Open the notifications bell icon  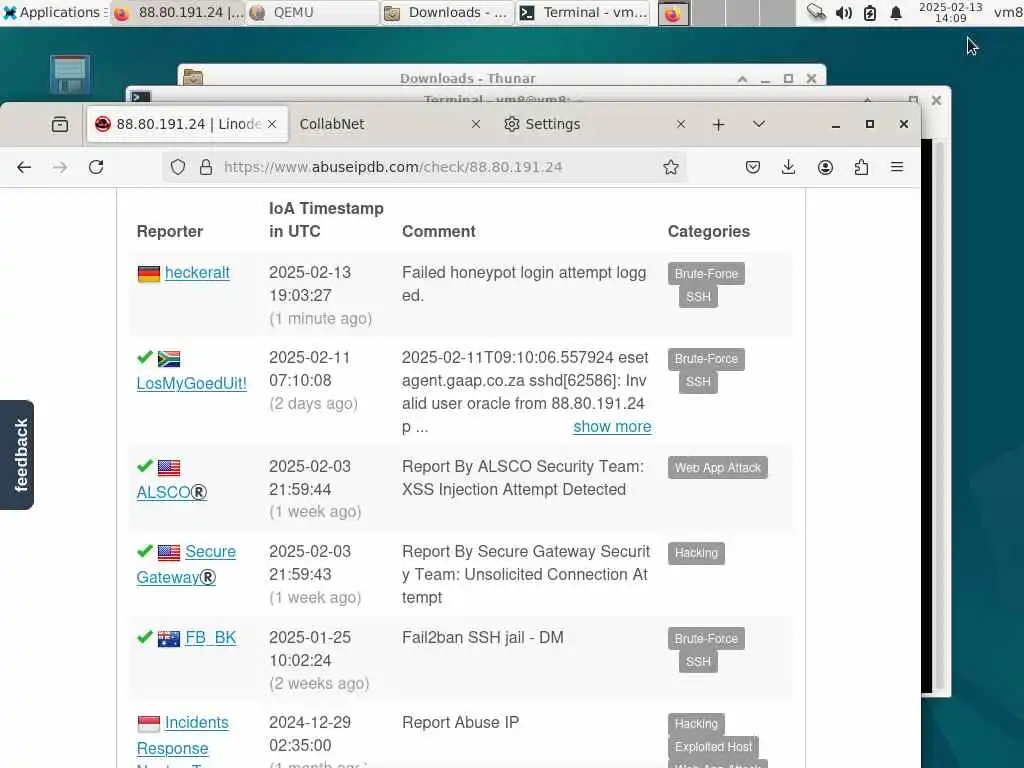(896, 12)
